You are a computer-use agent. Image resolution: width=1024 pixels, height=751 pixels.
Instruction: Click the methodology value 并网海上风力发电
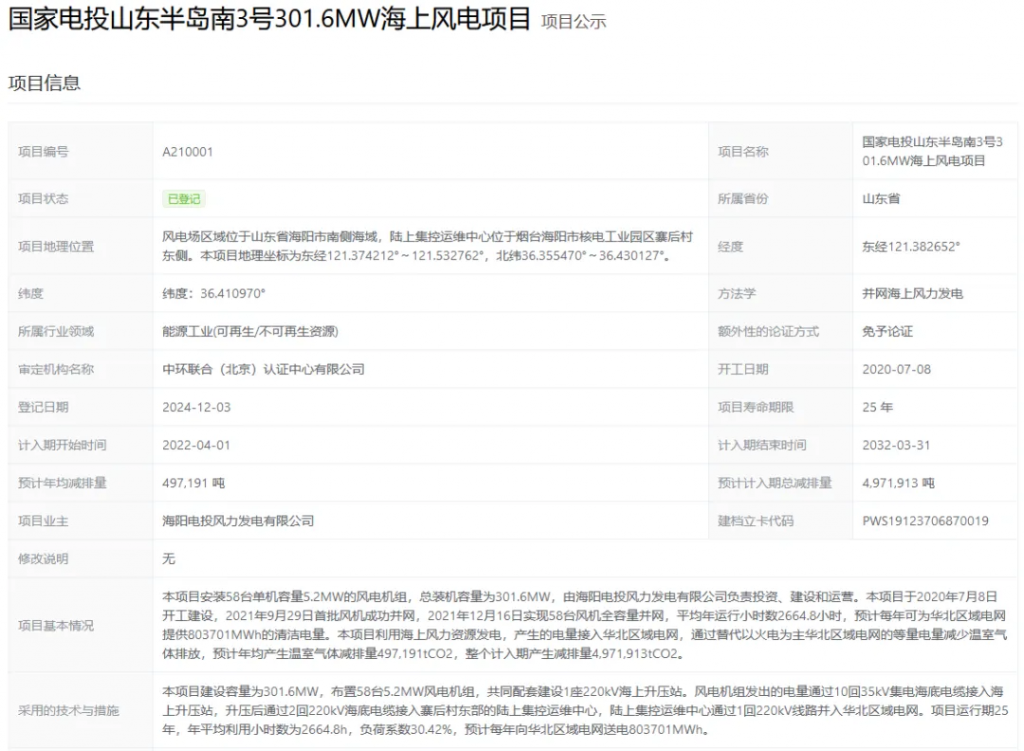pyautogui.click(x=912, y=294)
